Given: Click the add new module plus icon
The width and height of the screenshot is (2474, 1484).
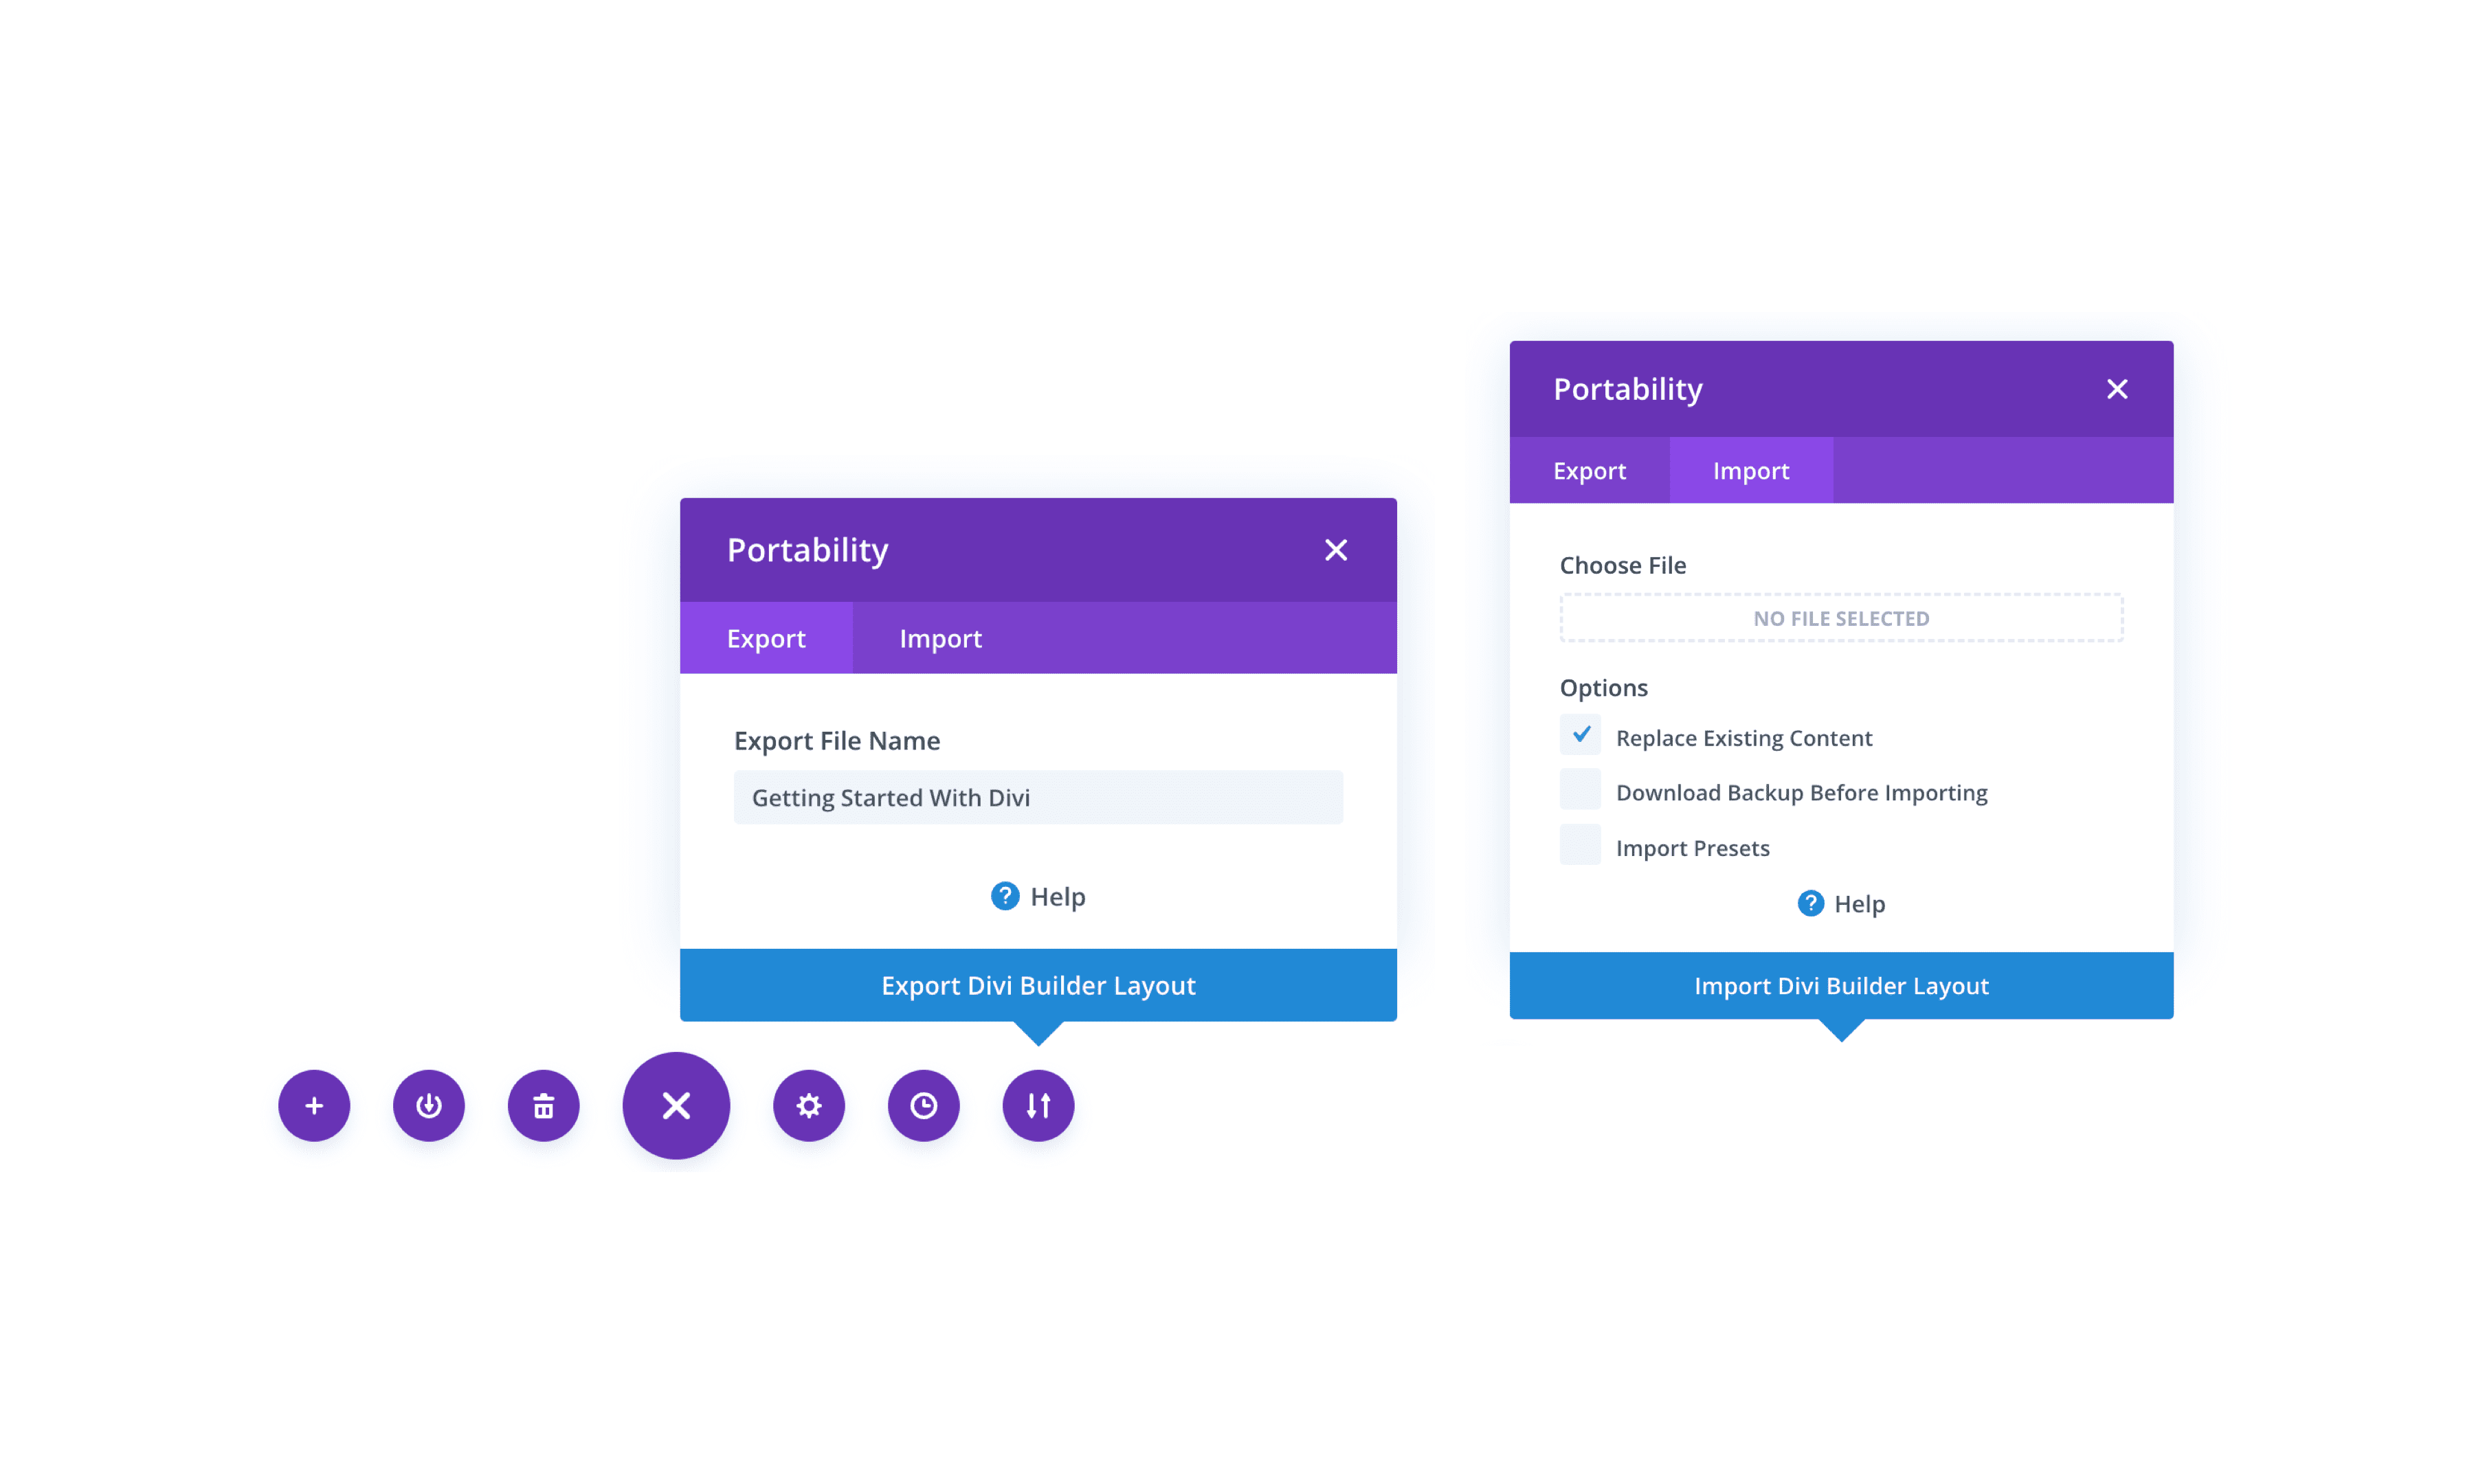Looking at the screenshot, I should (x=315, y=1104).
